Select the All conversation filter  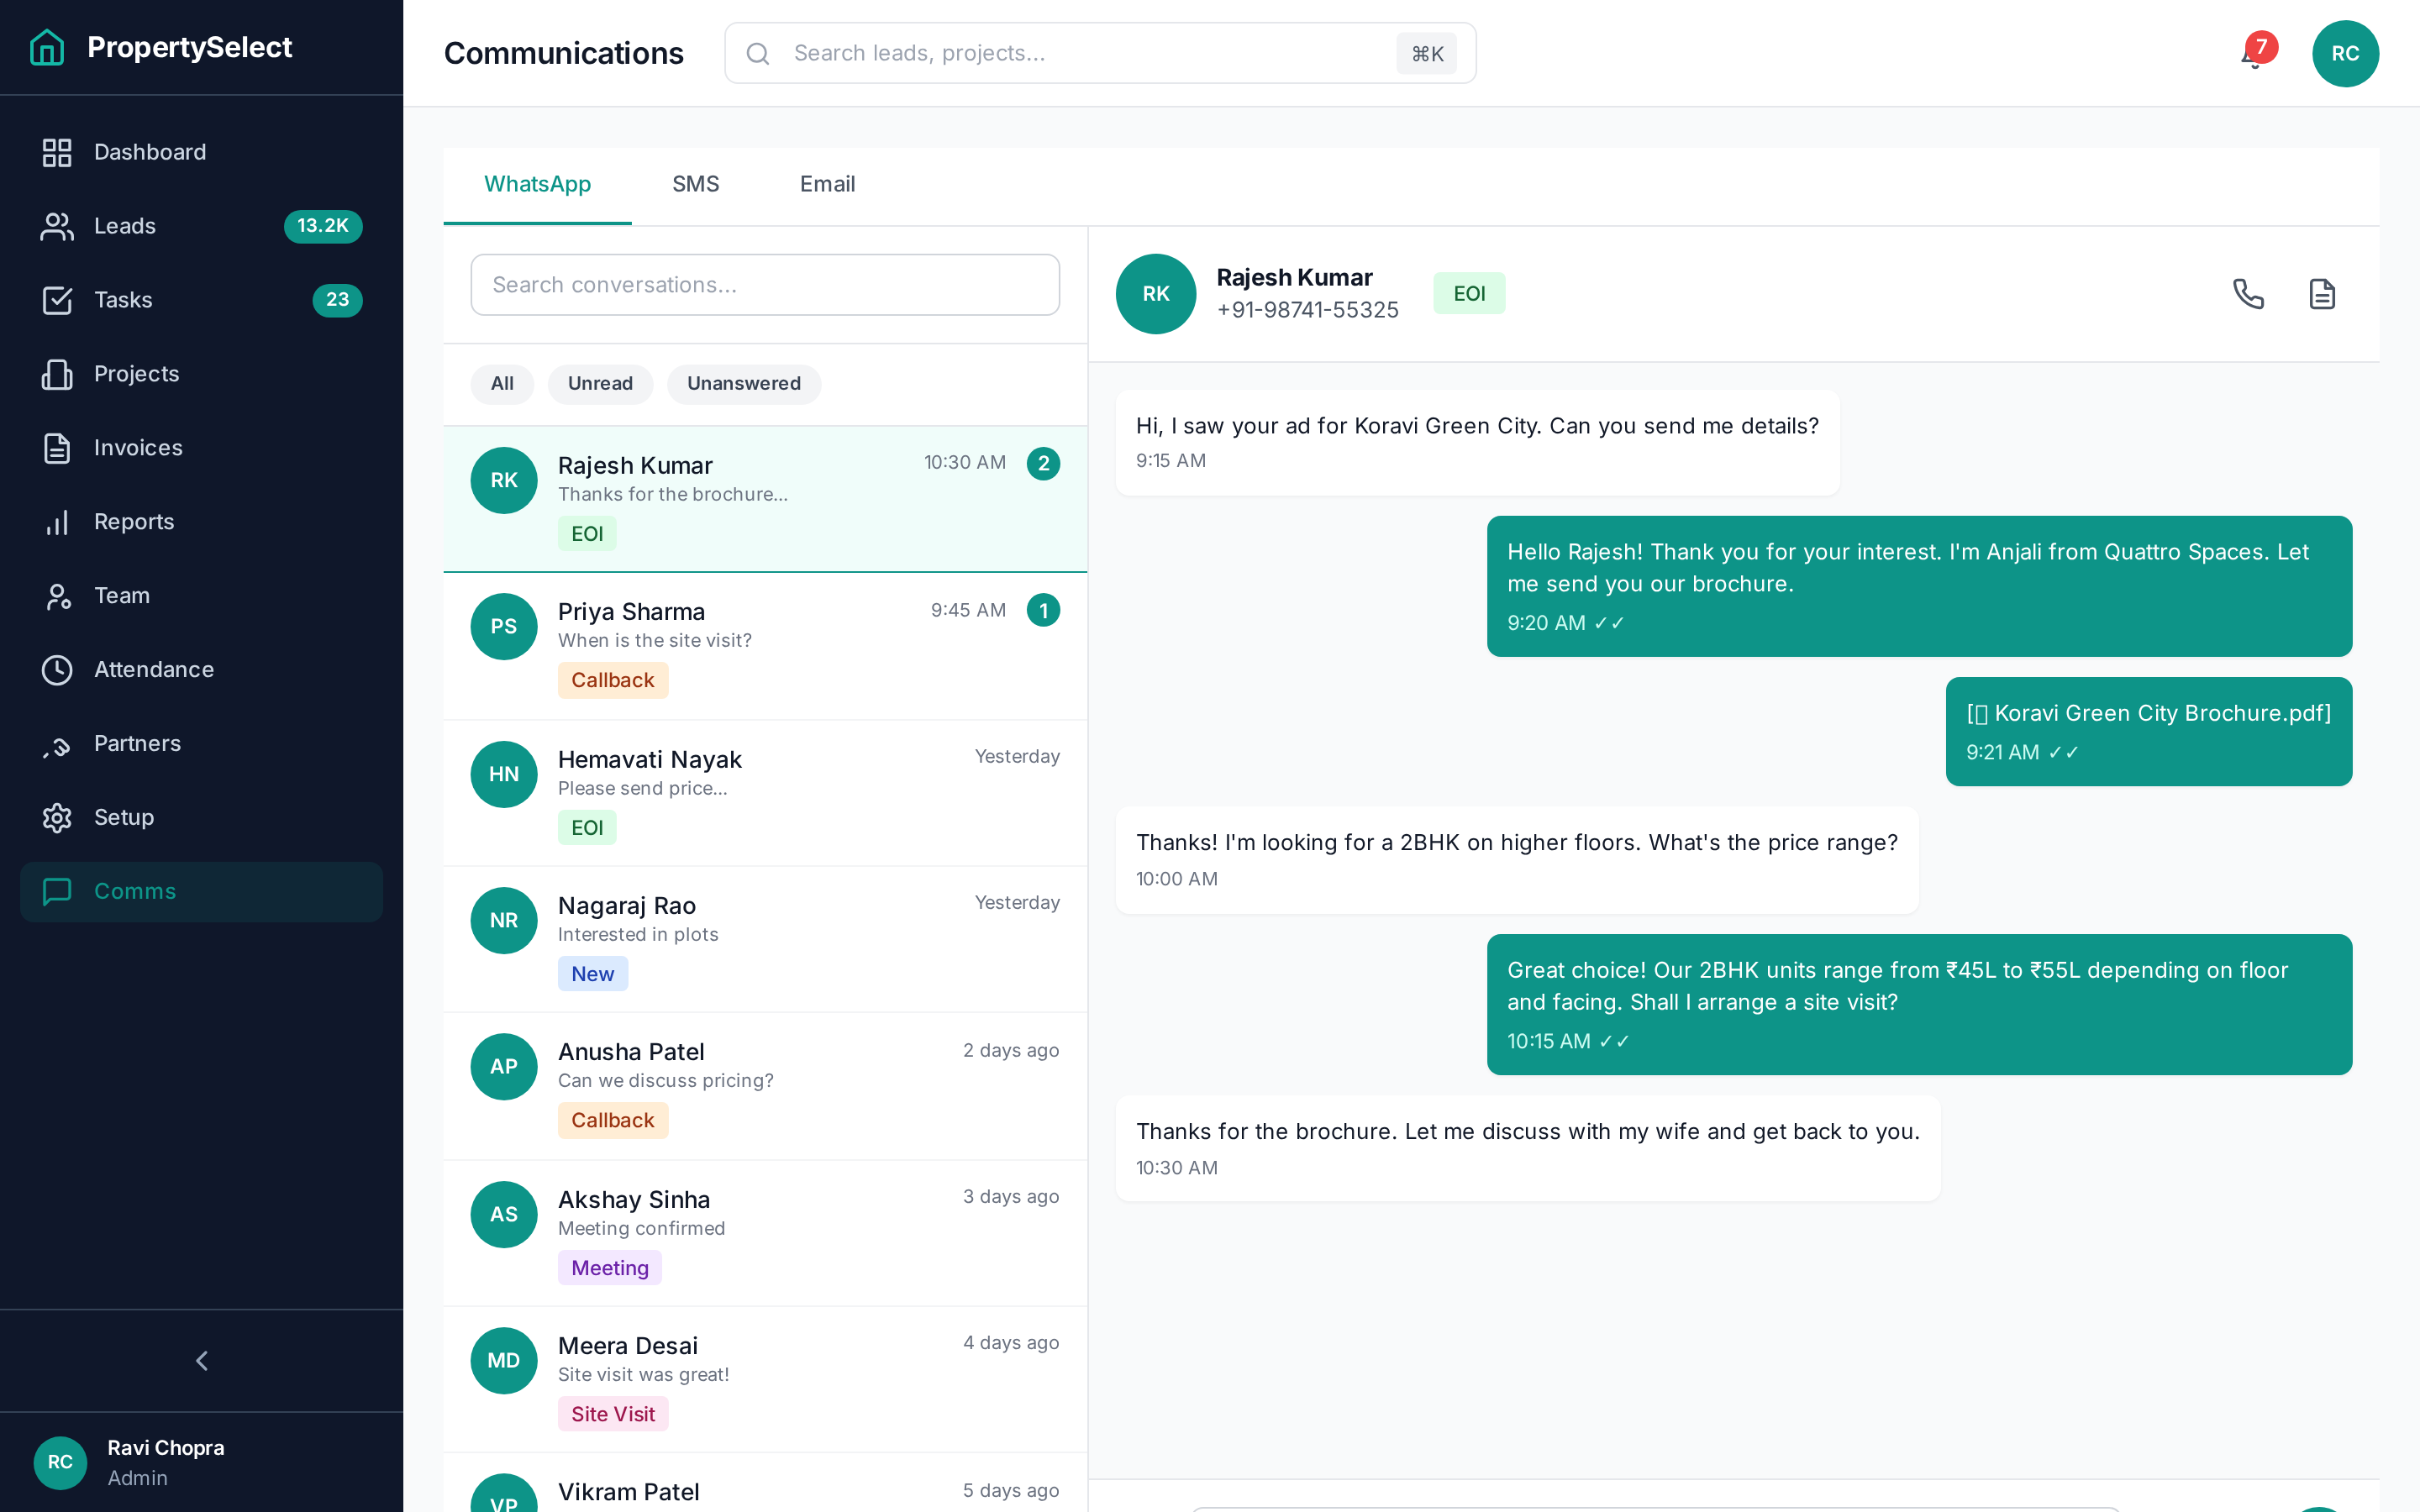click(502, 384)
